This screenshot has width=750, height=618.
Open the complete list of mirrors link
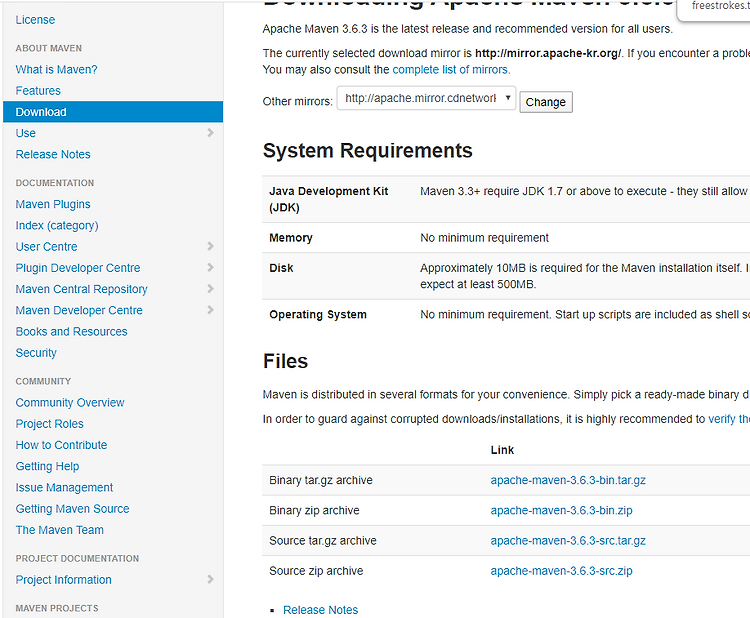[451, 69]
